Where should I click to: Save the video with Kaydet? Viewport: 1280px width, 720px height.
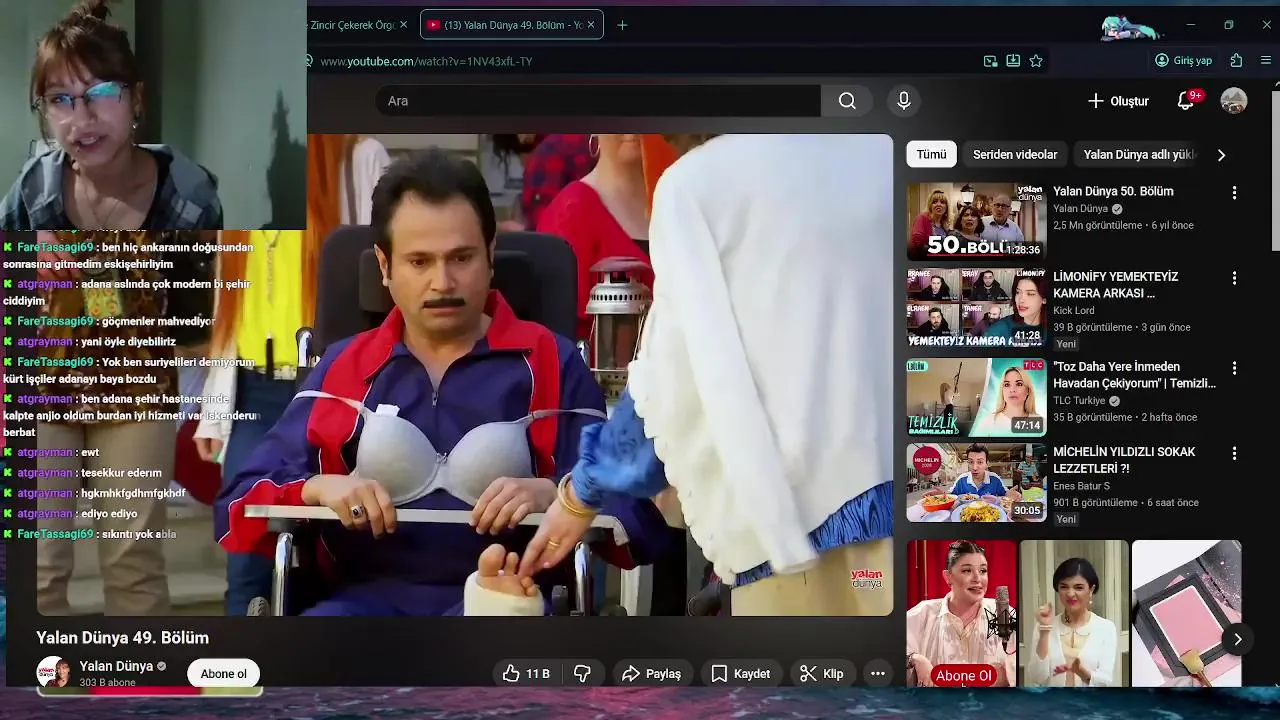click(x=740, y=674)
